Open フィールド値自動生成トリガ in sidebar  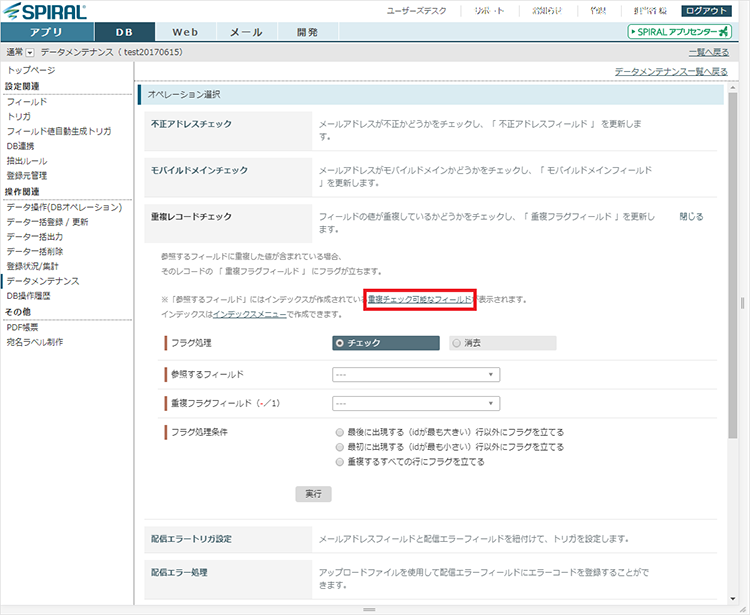[59, 131]
